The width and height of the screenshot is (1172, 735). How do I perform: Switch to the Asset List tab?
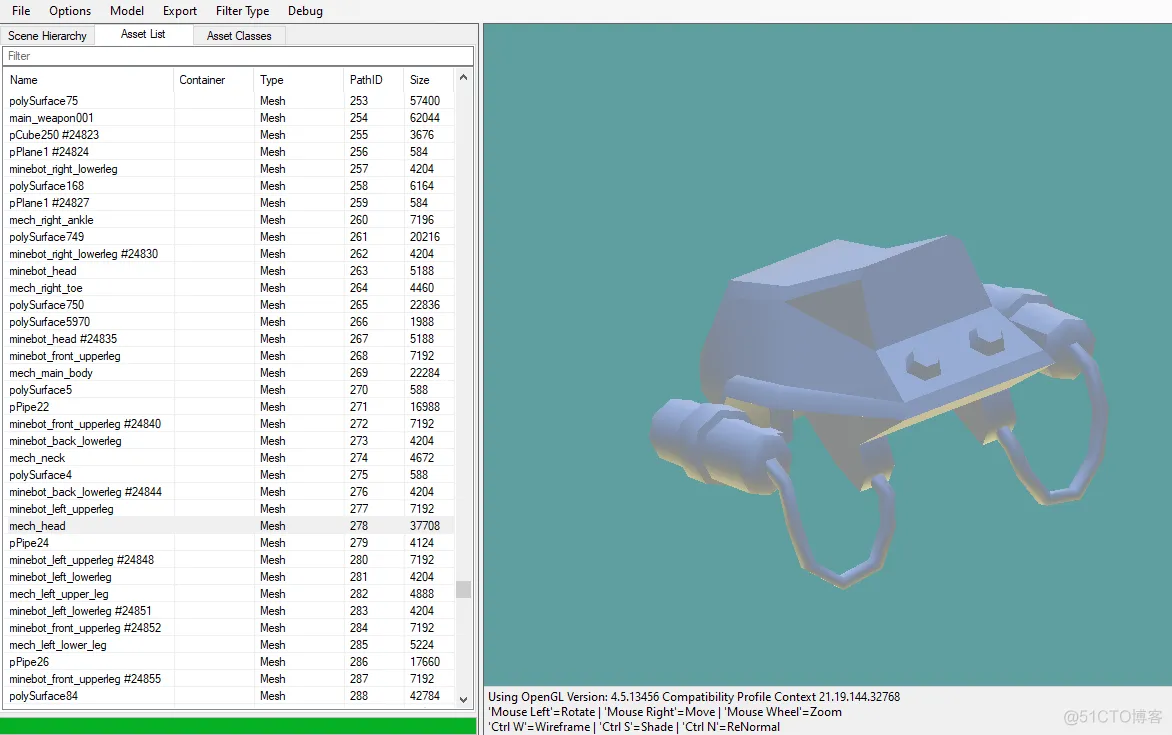[143, 34]
